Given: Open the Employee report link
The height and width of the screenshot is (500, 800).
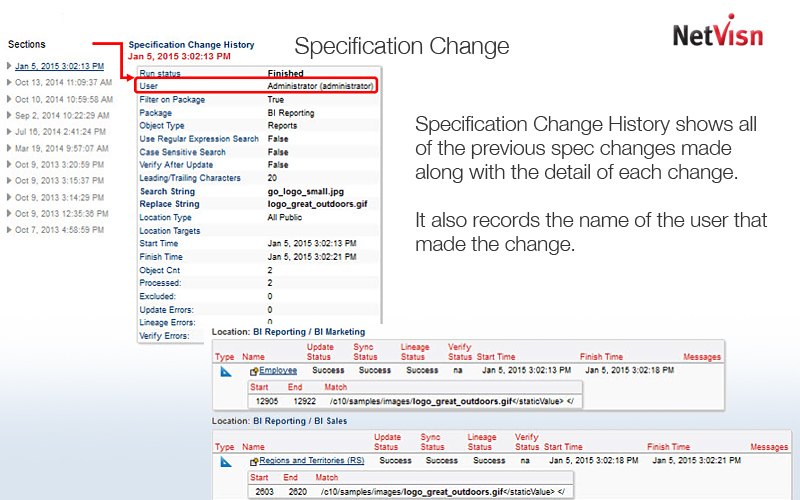Looking at the screenshot, I should coord(278,370).
